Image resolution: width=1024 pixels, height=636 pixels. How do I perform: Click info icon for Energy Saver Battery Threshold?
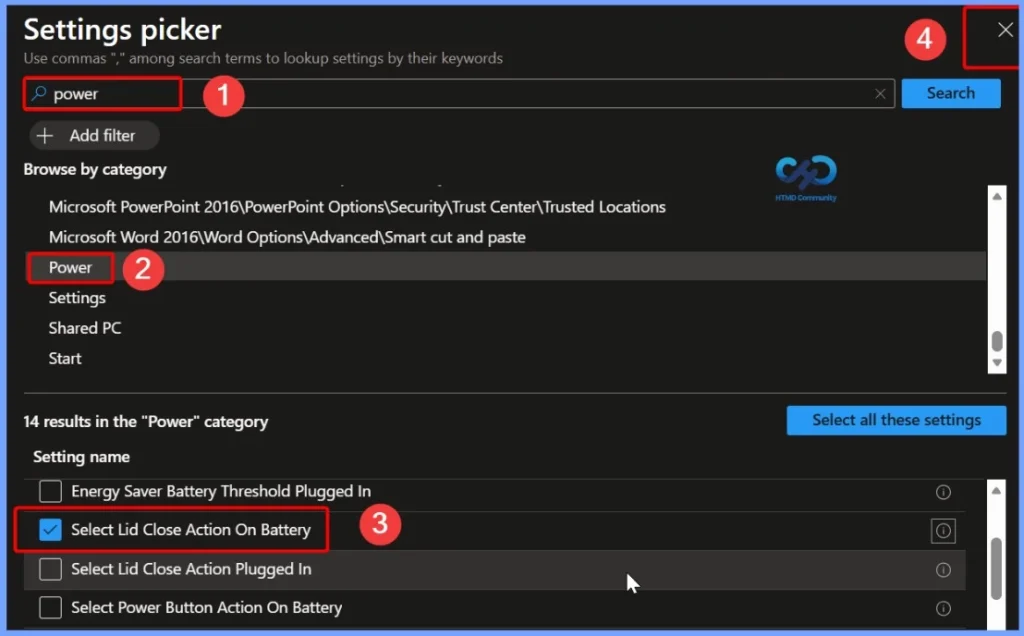[x=942, y=491]
